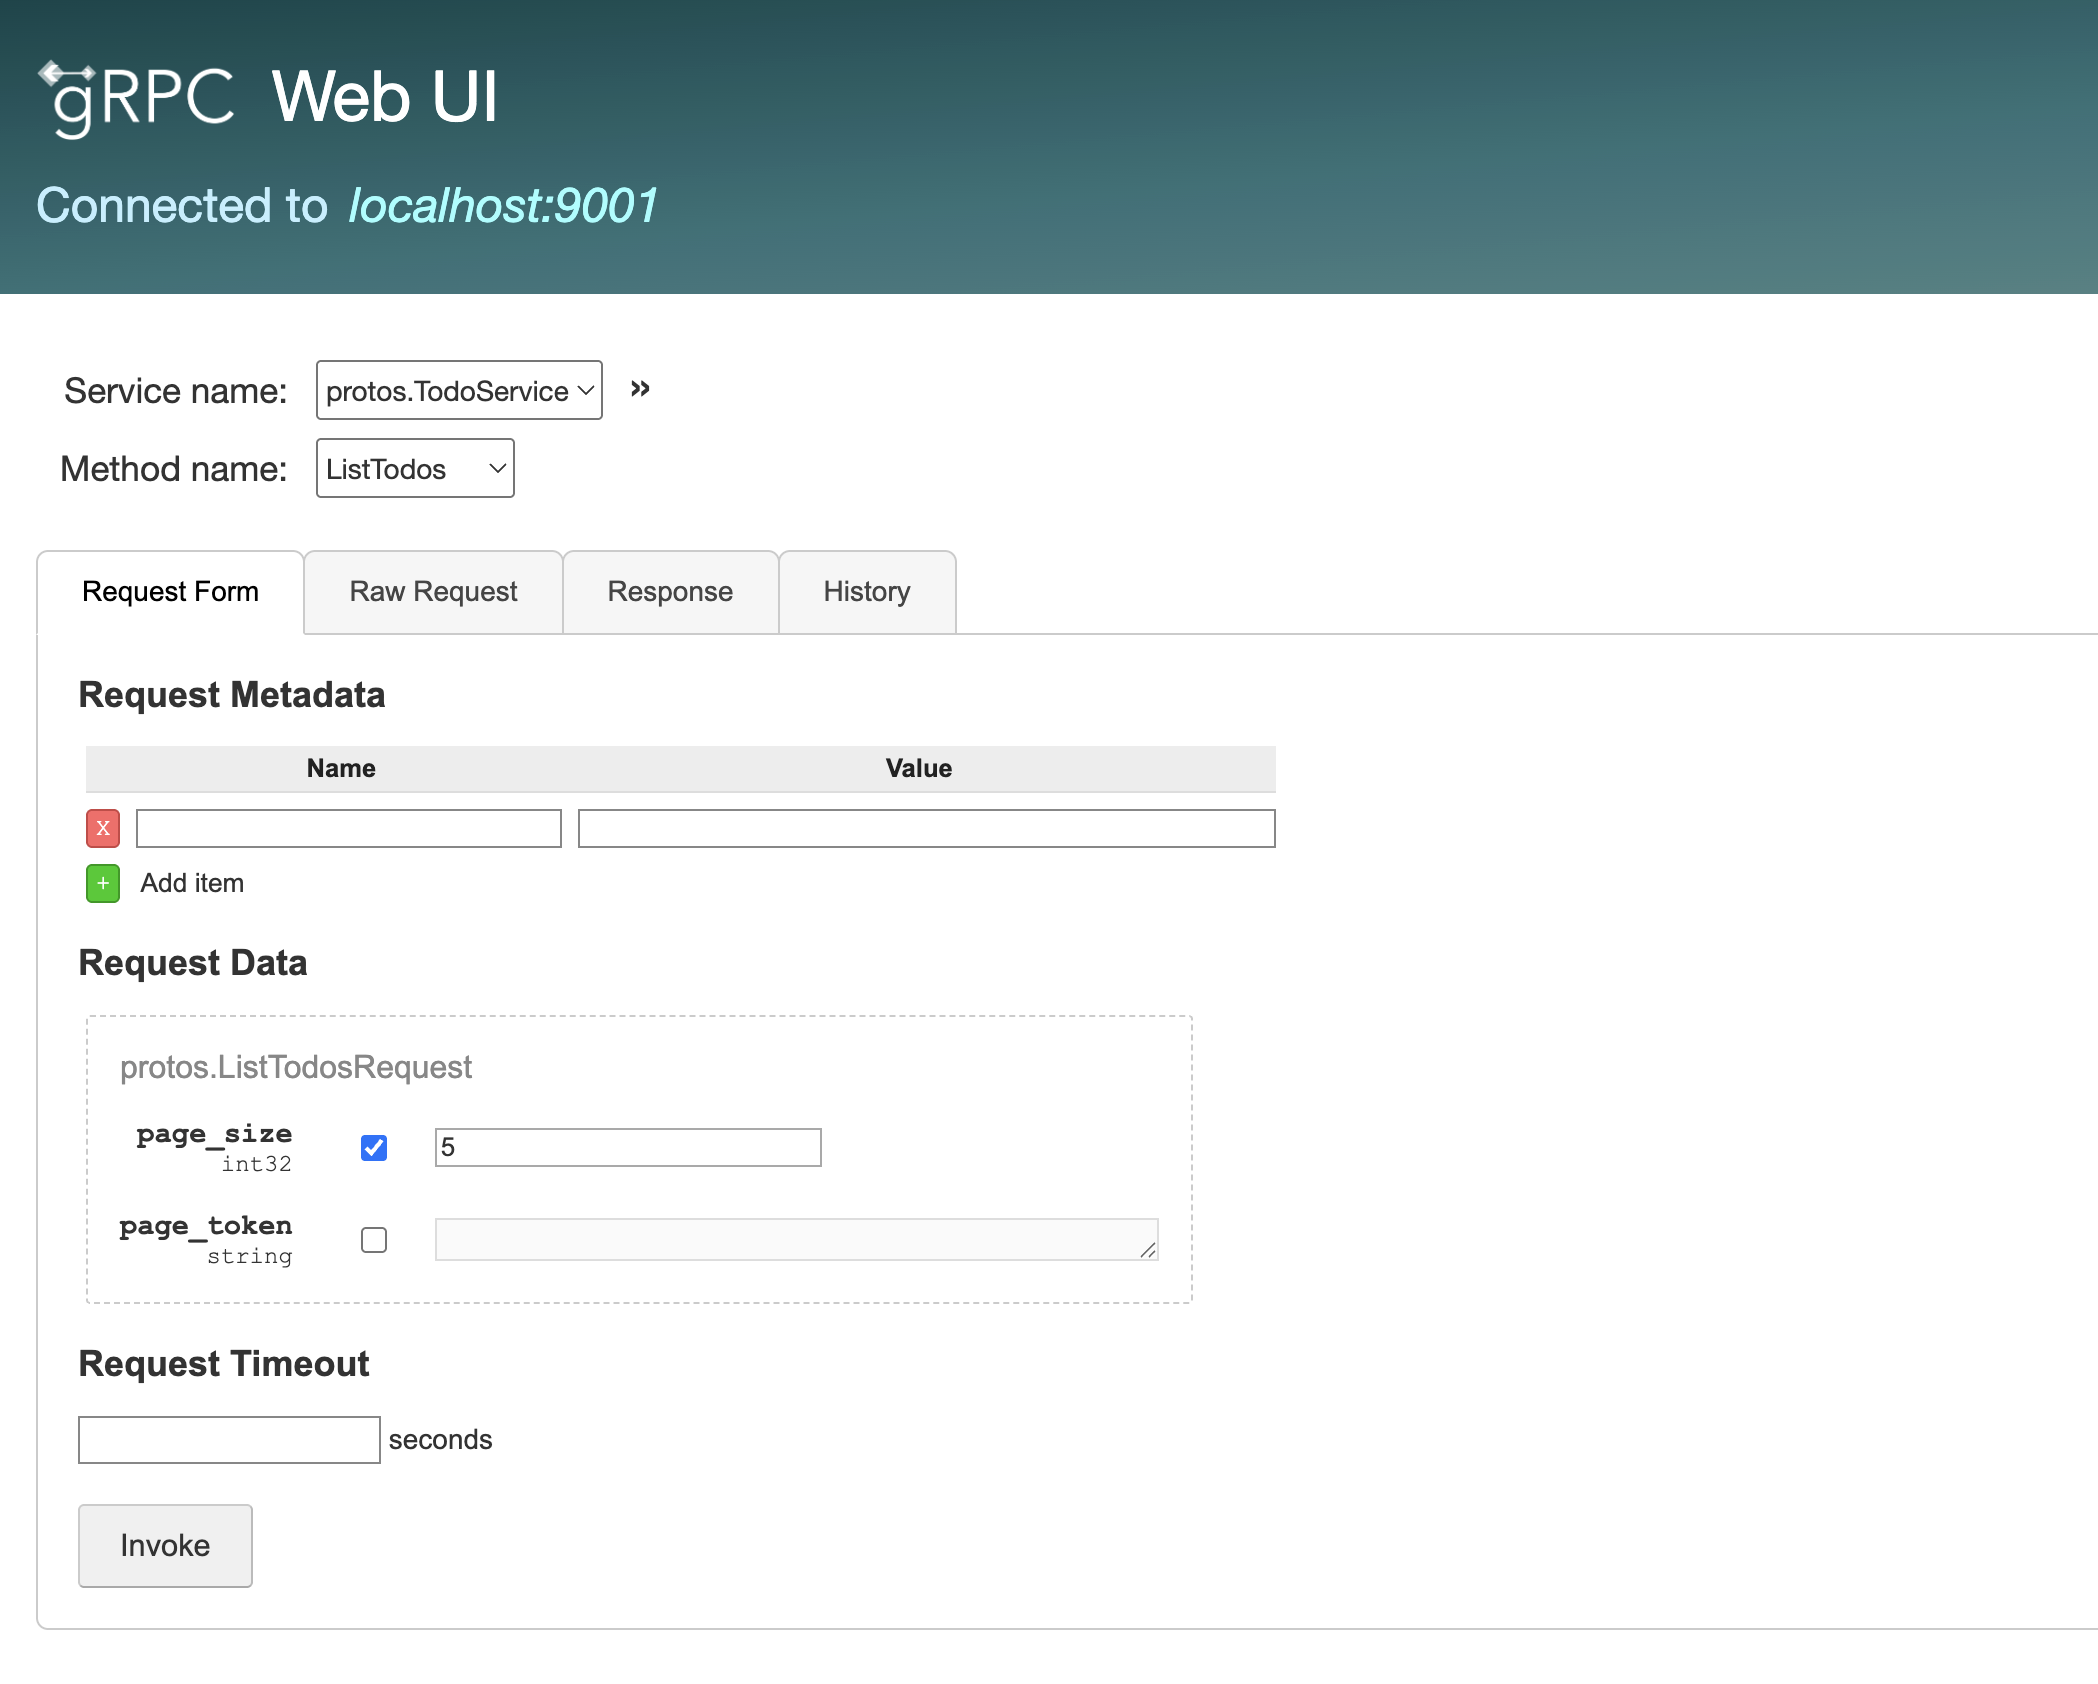The image size is (2098, 1684).
Task: Click the metadata Name input field
Action: 347,828
